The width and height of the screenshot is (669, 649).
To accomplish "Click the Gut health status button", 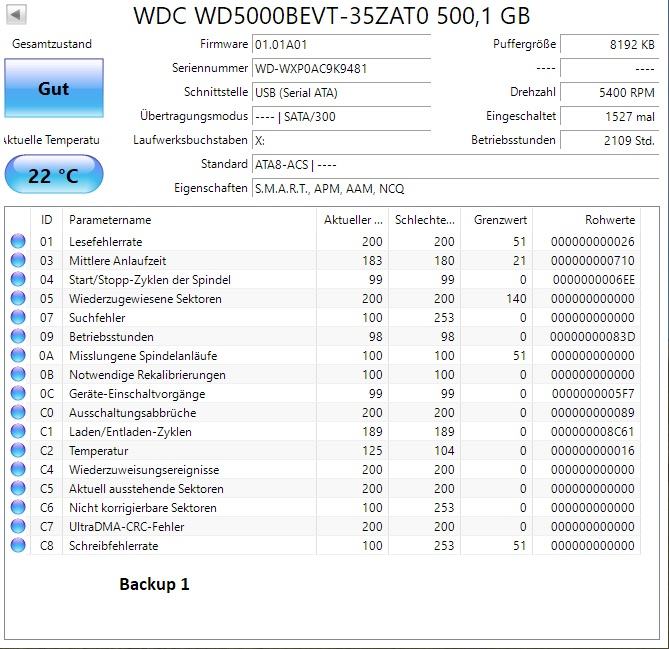I will [54, 88].
